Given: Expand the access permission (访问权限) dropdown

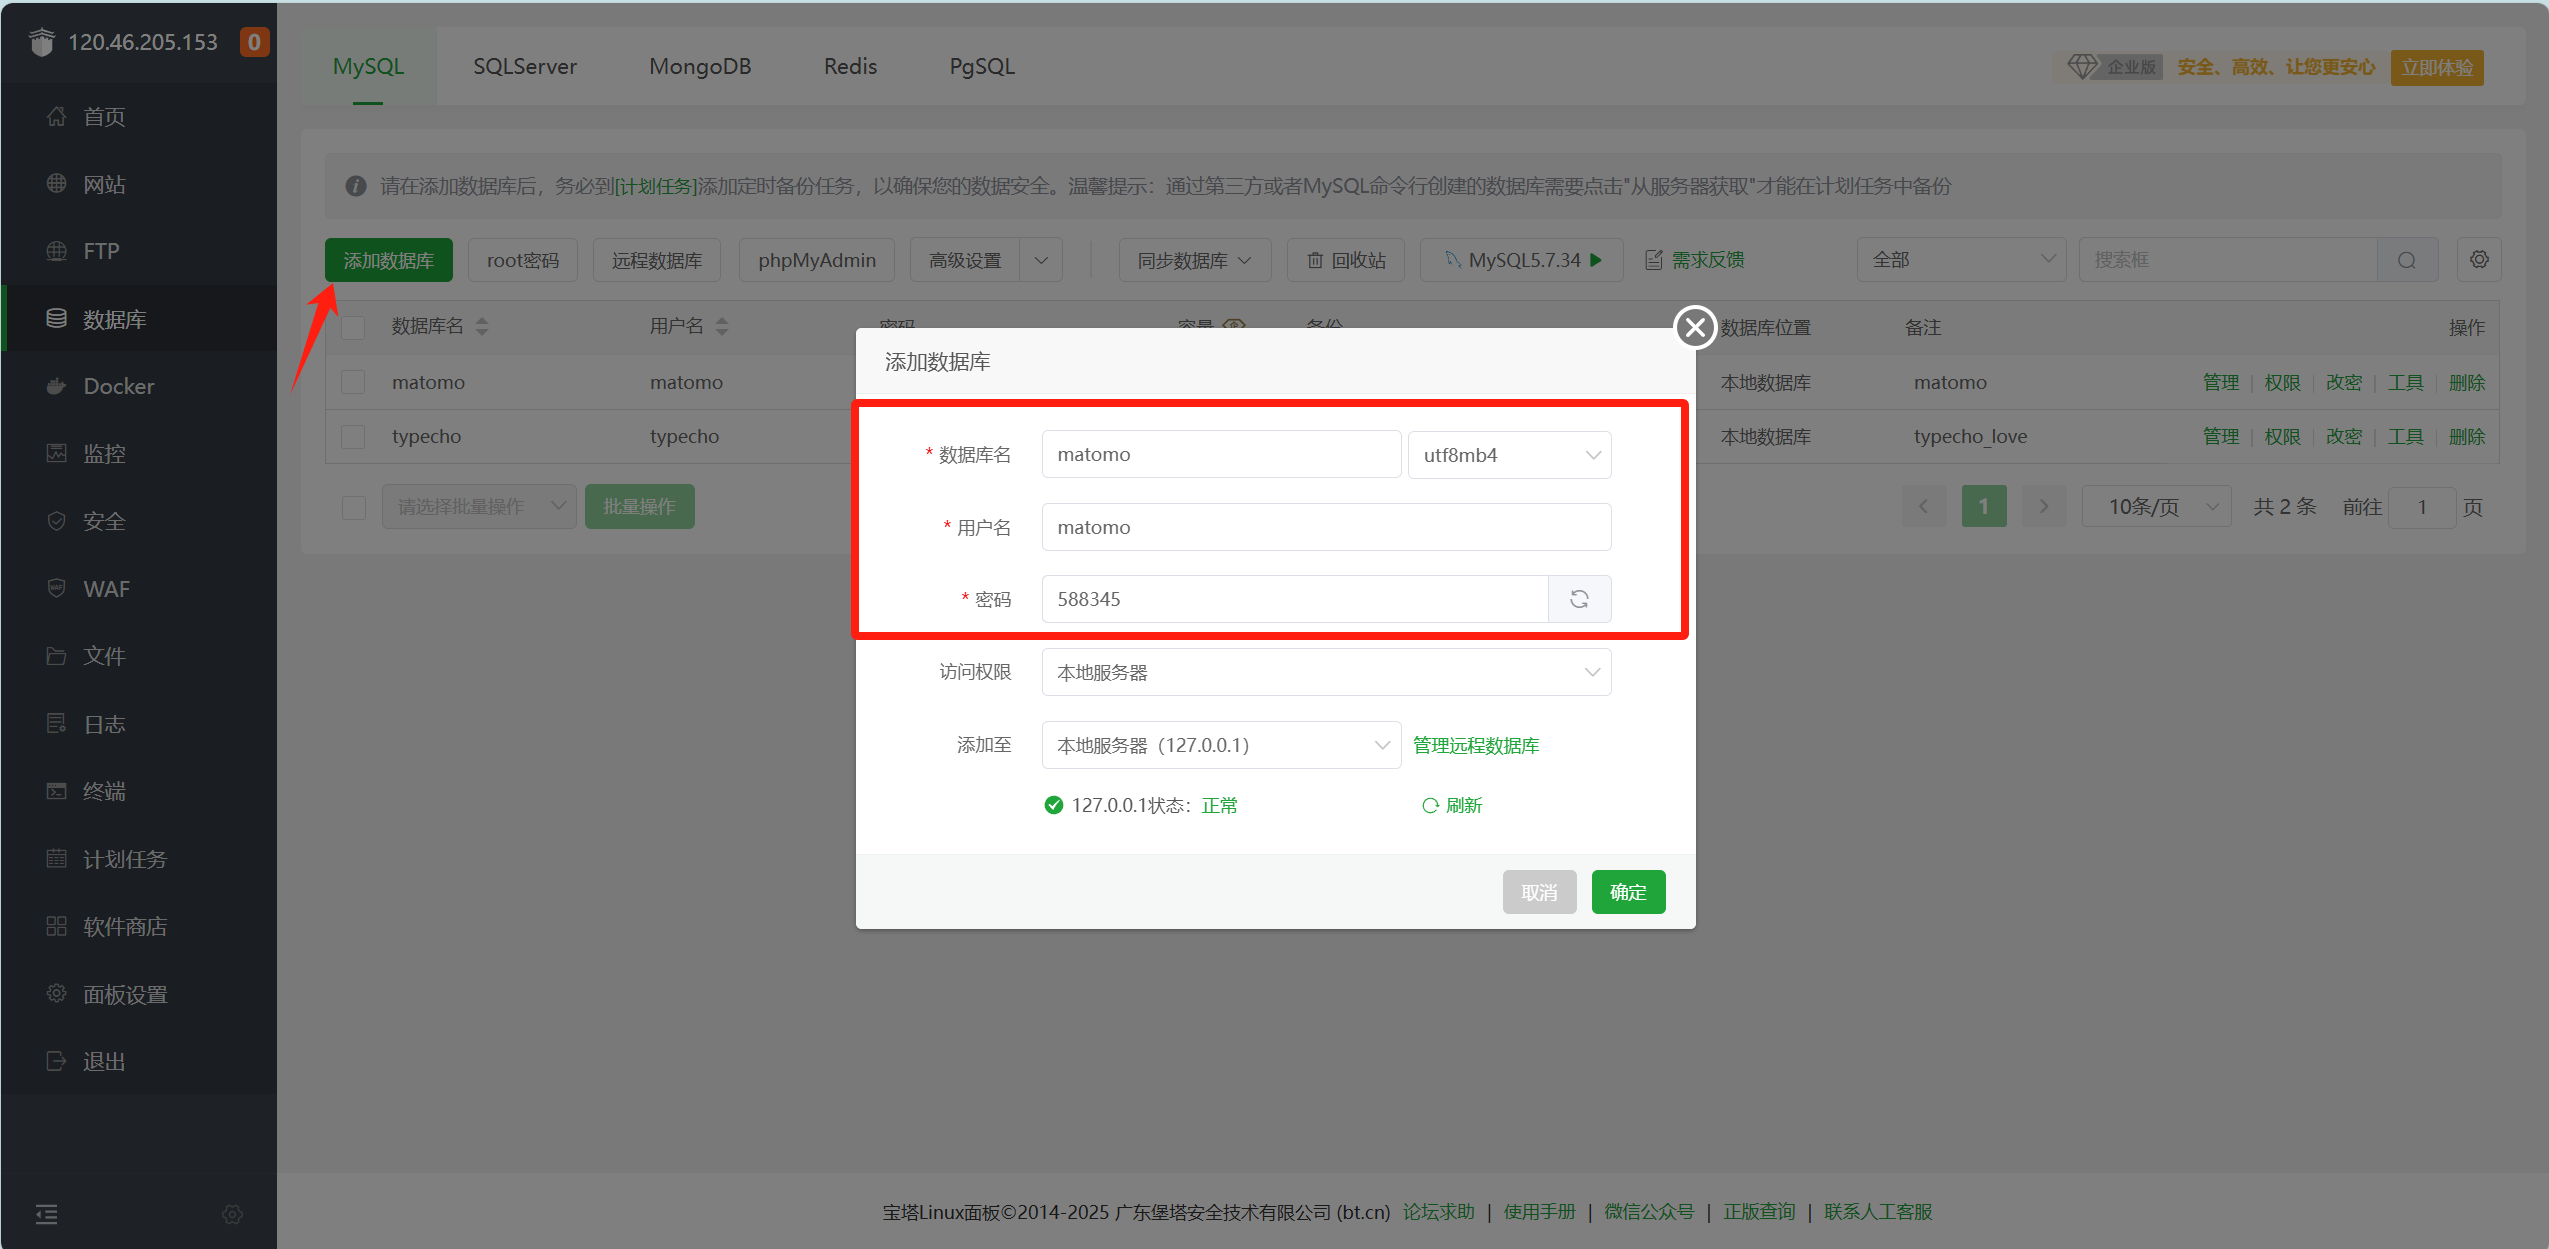Looking at the screenshot, I should click(x=1326, y=672).
